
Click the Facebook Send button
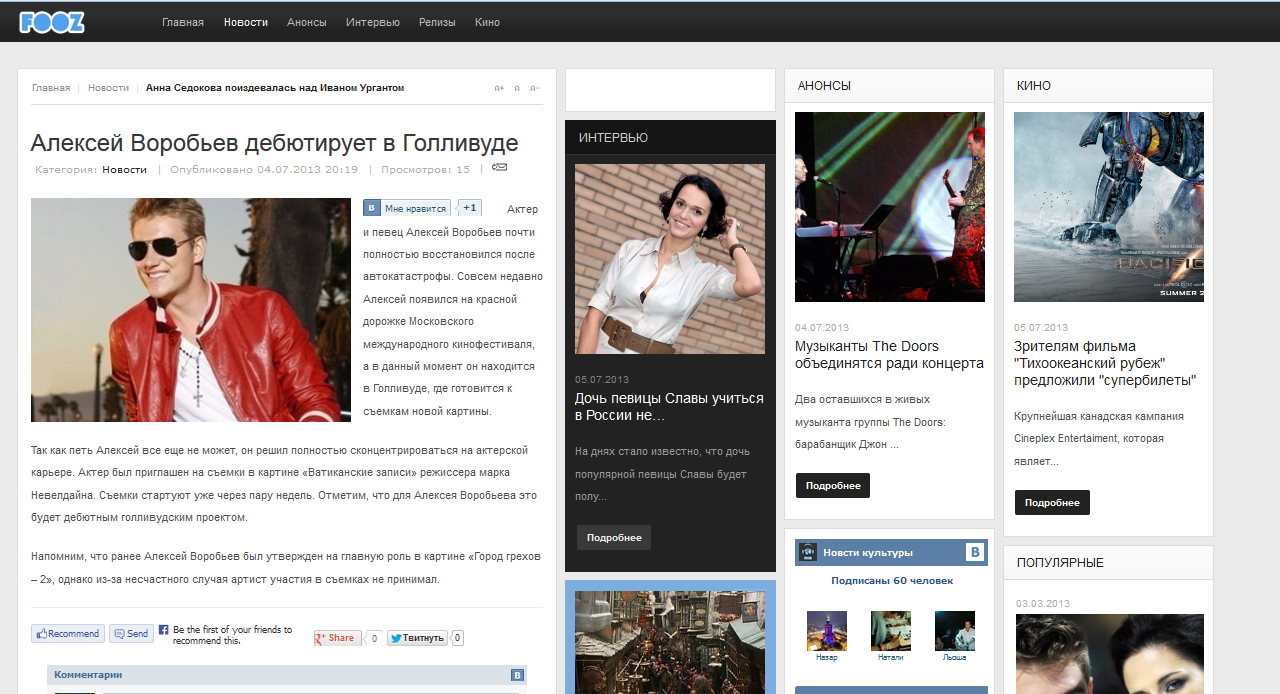click(131, 633)
